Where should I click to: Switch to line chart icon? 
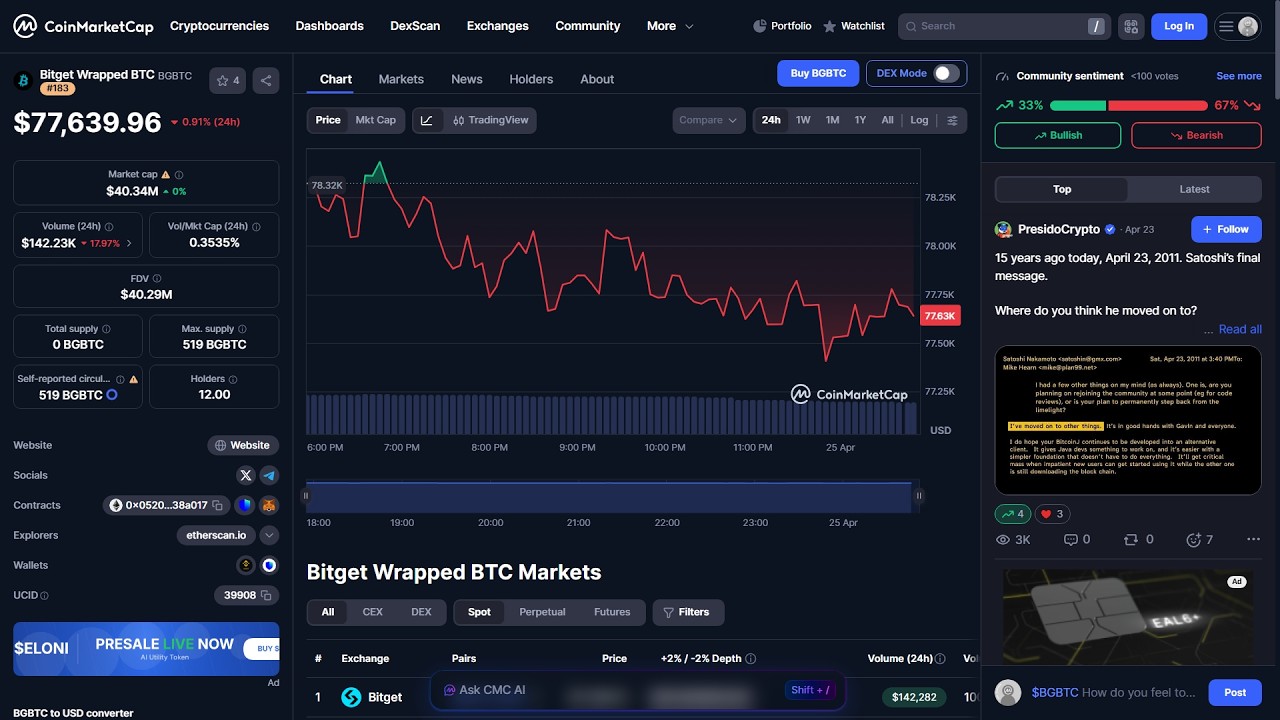pos(427,120)
